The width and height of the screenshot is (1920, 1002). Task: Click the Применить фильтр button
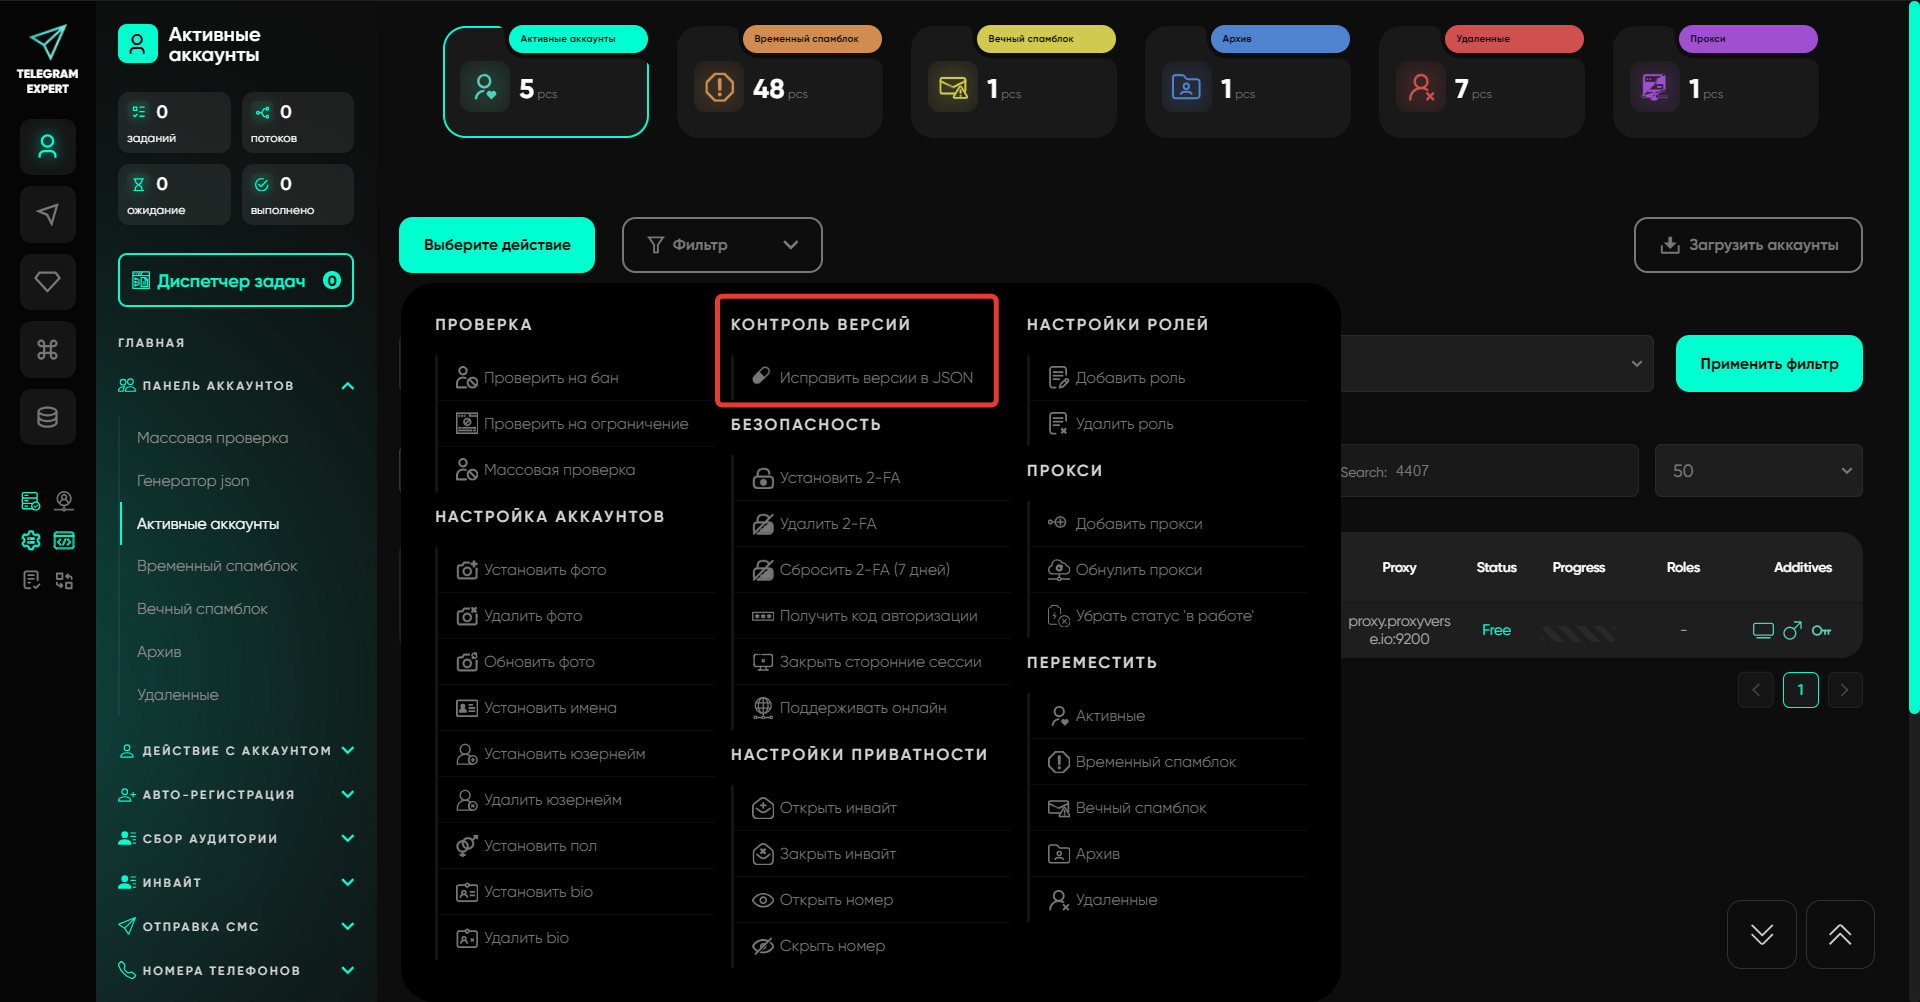click(1768, 364)
